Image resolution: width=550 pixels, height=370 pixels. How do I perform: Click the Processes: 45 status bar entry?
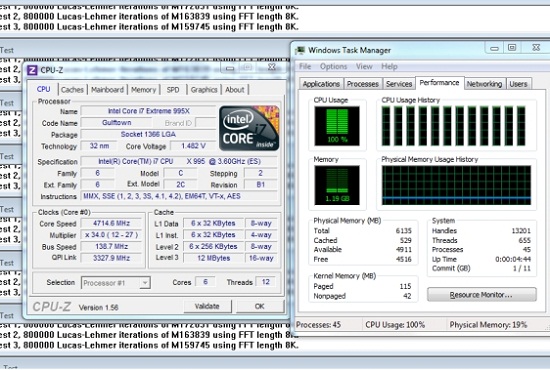tap(318, 325)
